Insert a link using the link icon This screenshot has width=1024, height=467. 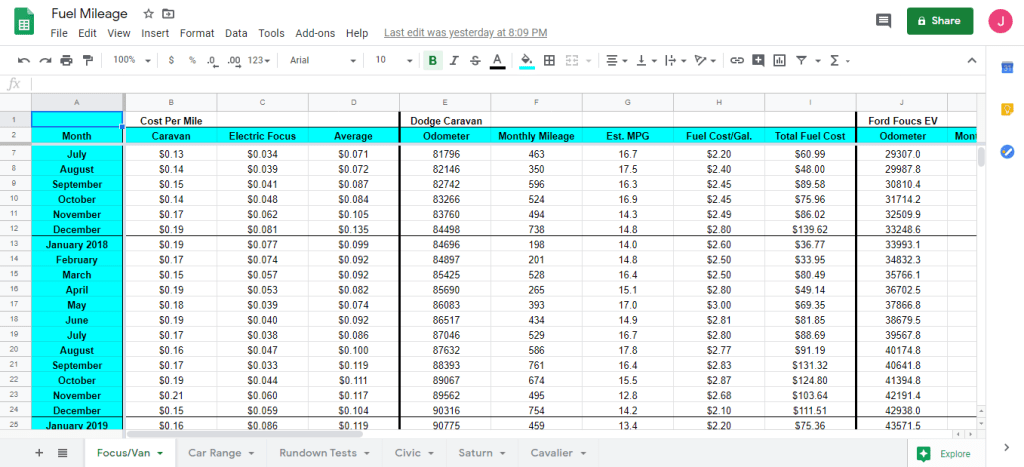pos(737,60)
